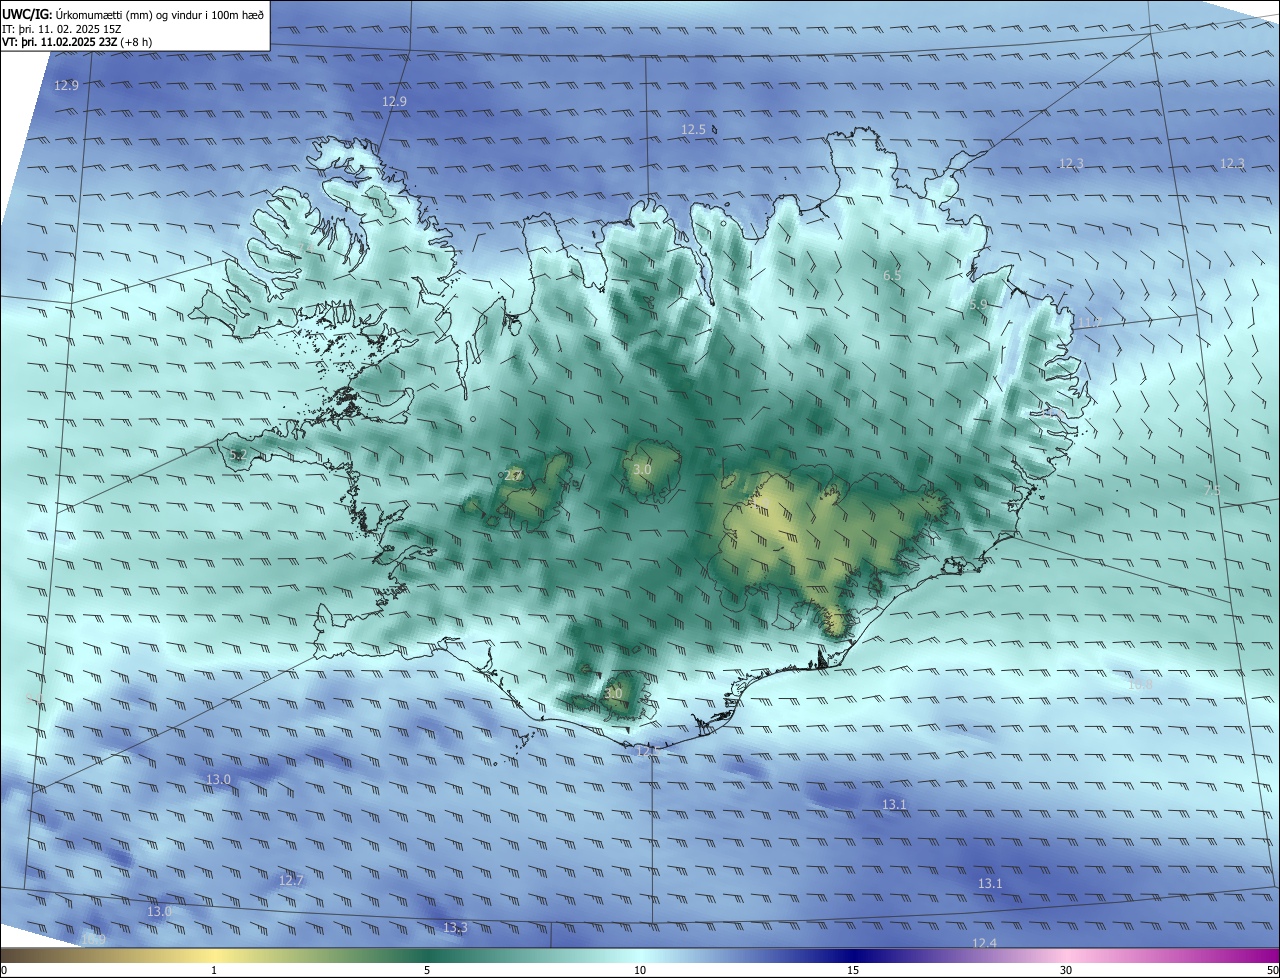
Task: Click the precipitable water color scale bar
Action: click(x=640, y=955)
